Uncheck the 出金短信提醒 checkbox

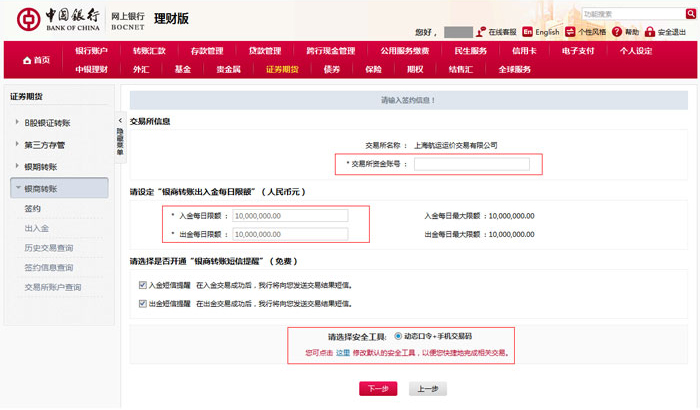(x=143, y=302)
